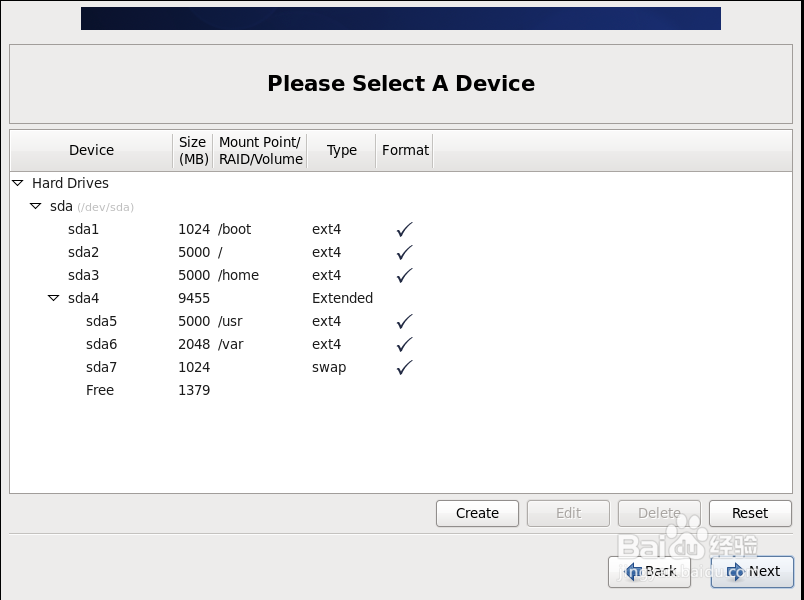Click the Extended type cell
The height and width of the screenshot is (600, 804).
(x=342, y=298)
